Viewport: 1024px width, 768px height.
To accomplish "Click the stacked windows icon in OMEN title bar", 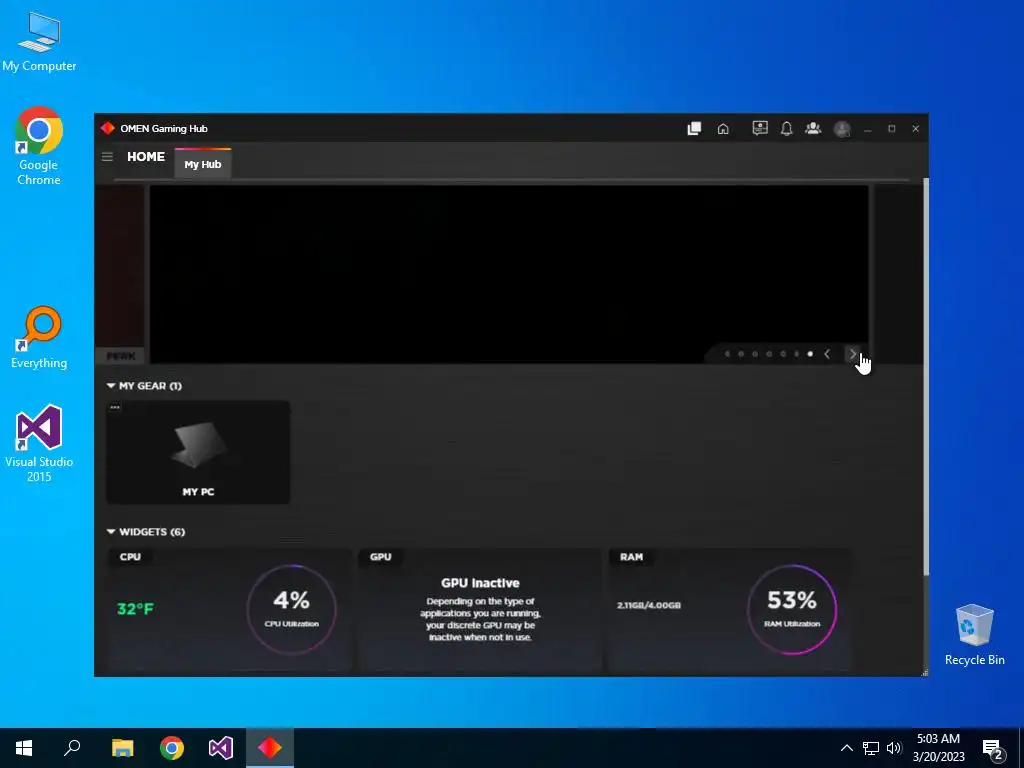I will [694, 129].
